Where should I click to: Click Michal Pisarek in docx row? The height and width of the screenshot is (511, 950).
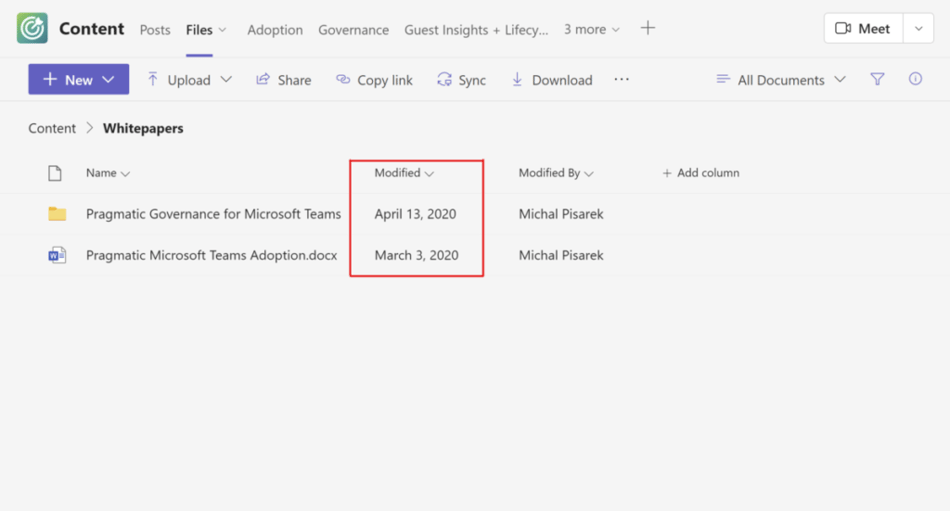[561, 255]
